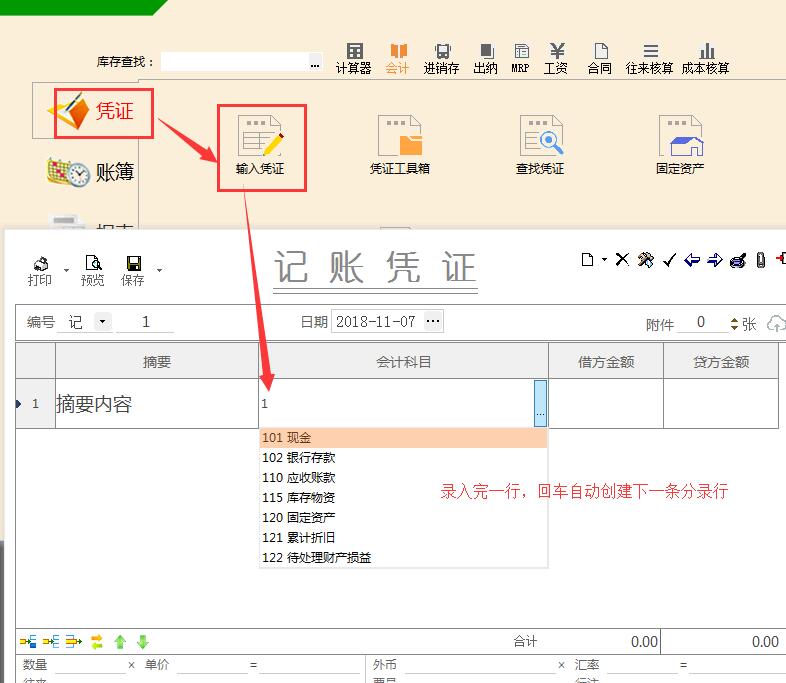Open the date picker next to 2018-11-07
The width and height of the screenshot is (786, 683).
[433, 322]
